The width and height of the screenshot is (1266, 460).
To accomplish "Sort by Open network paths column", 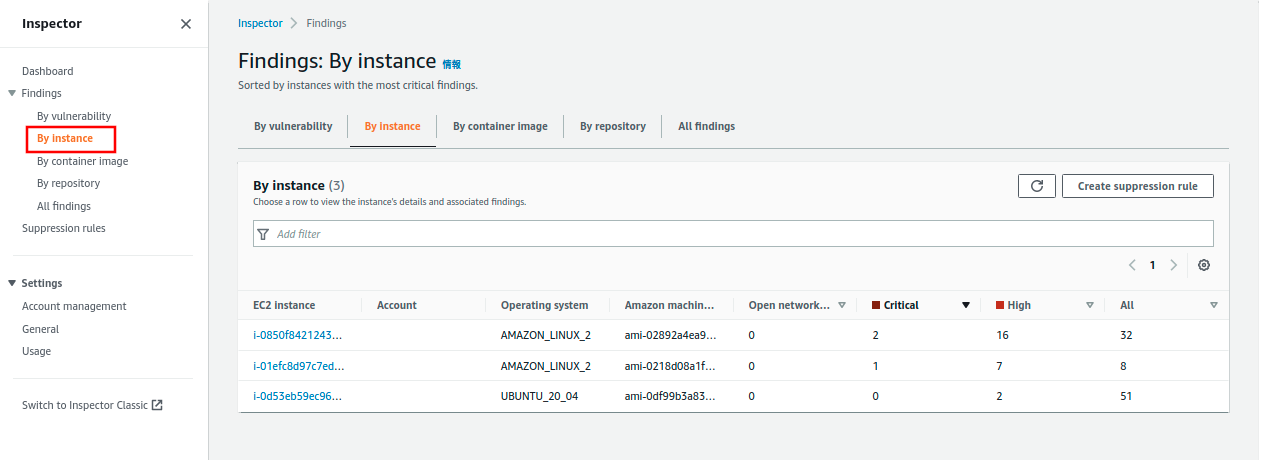I will 841,306.
